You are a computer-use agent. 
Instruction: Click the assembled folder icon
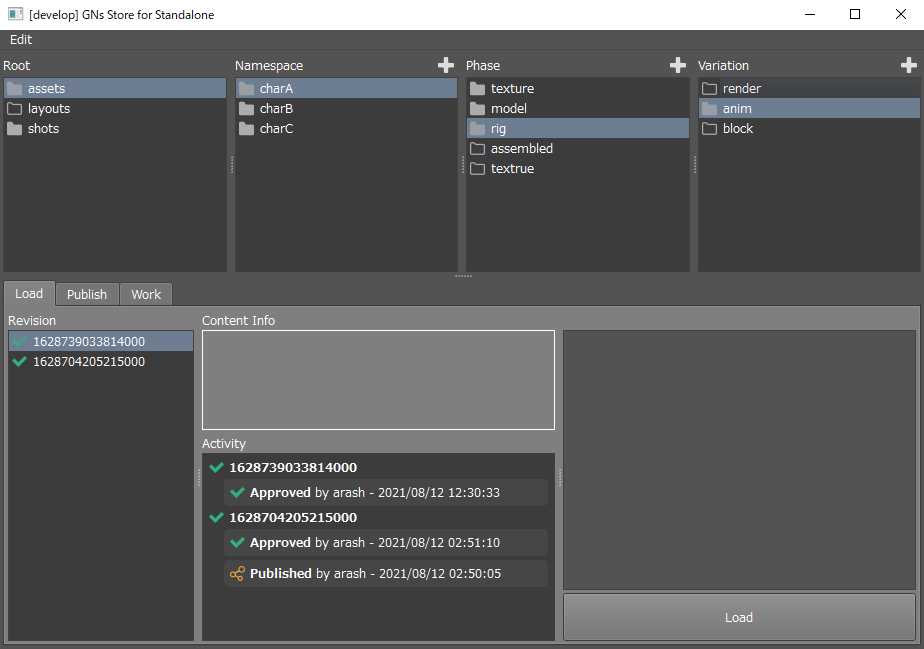point(478,149)
